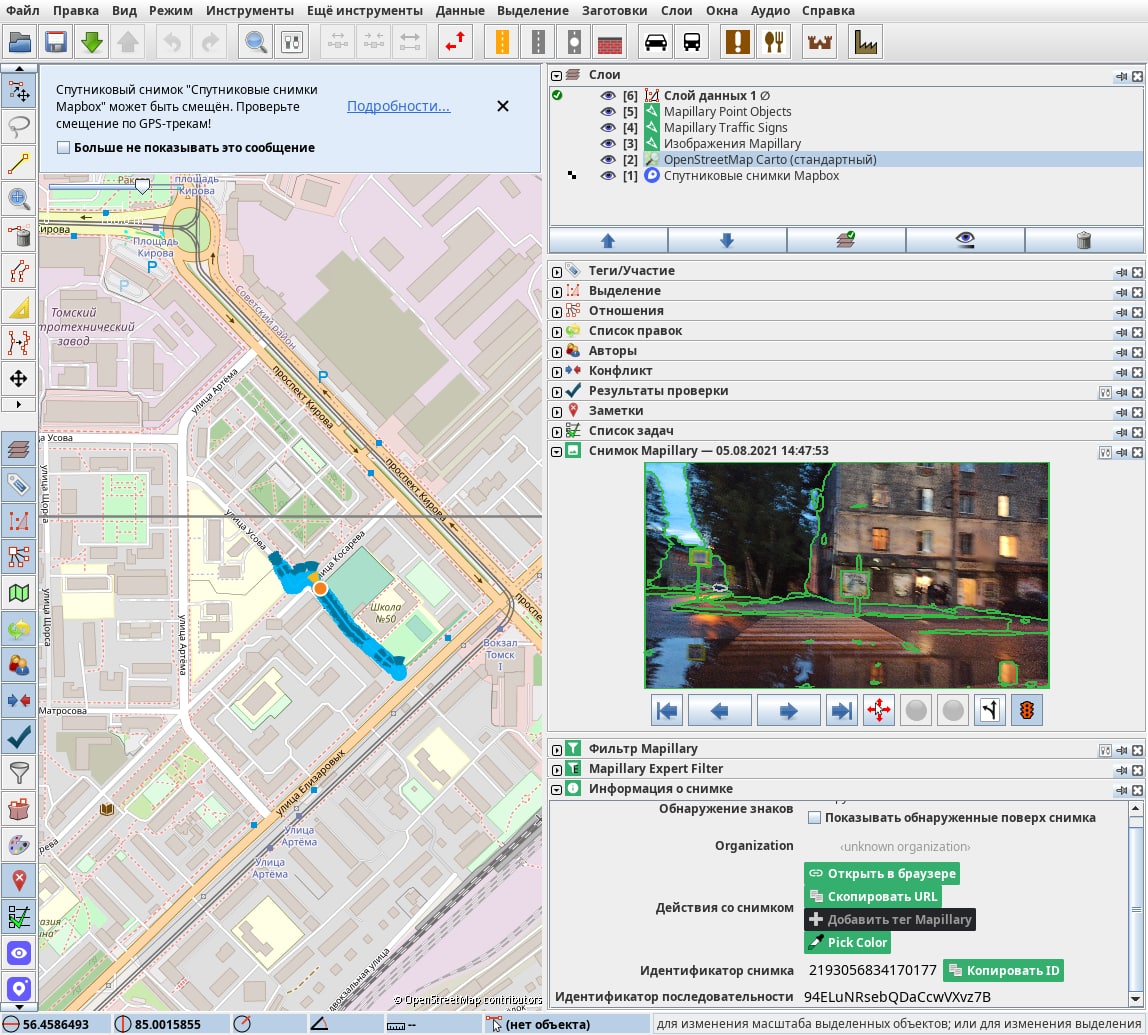Click the bus preset toolbar icon
The image size is (1148, 1035).
tap(691, 42)
